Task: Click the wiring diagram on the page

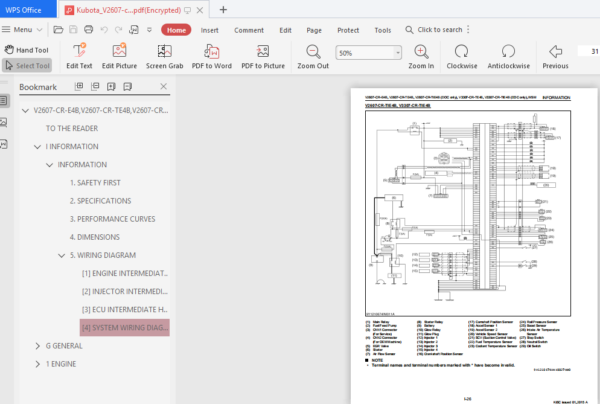Action: [x=468, y=213]
